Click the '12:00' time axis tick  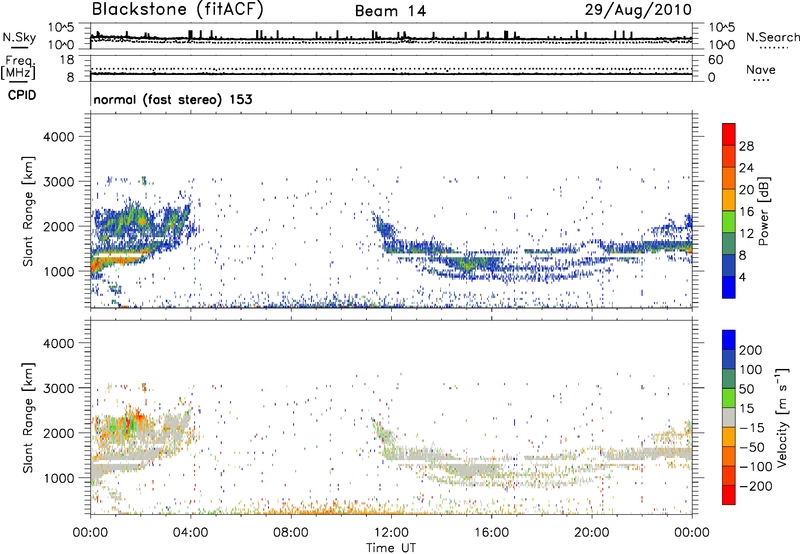coord(391,533)
